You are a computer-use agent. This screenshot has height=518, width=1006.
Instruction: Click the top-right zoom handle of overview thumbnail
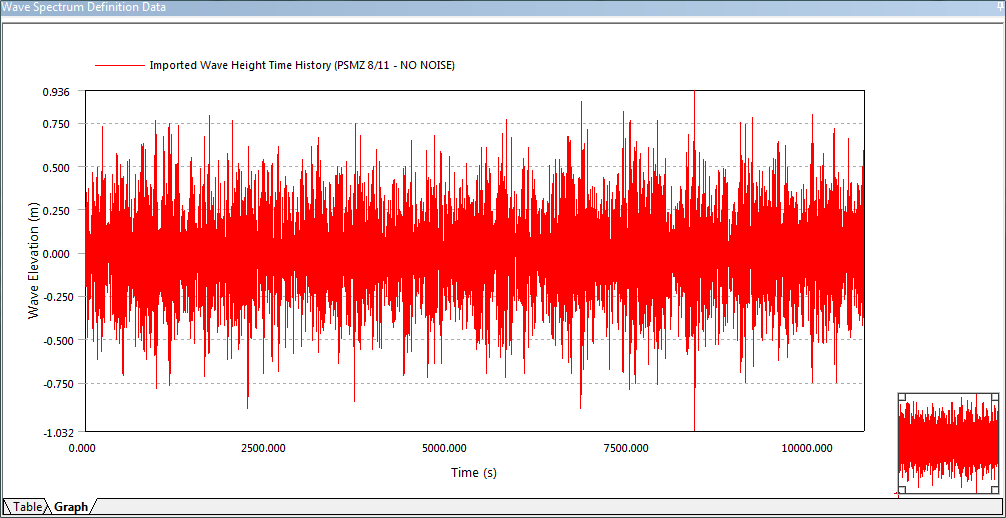(995, 397)
